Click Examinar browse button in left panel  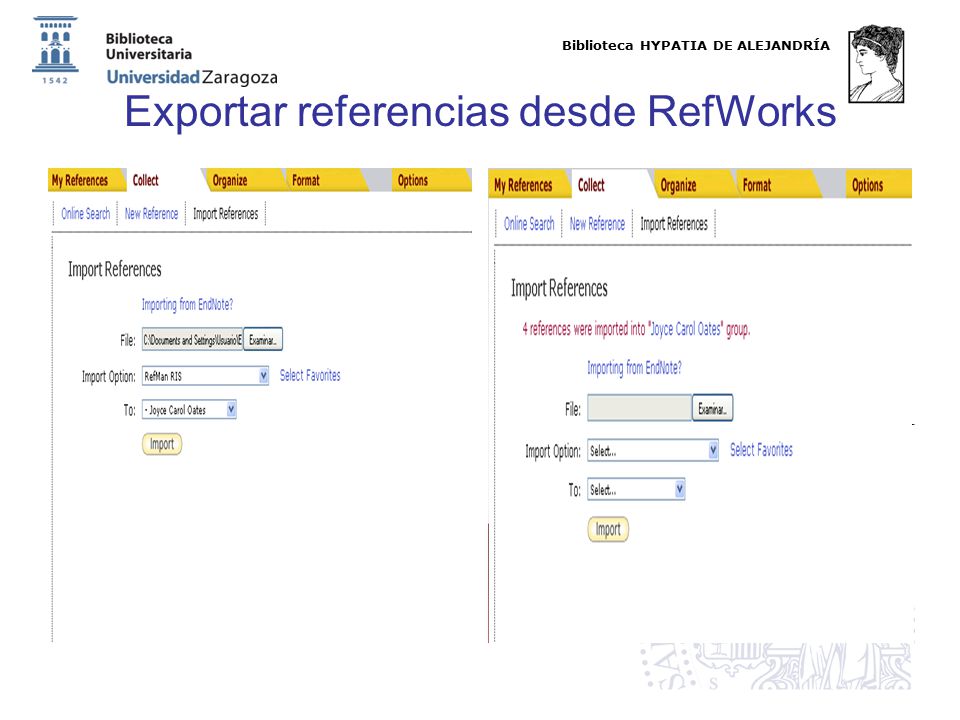pos(263,340)
